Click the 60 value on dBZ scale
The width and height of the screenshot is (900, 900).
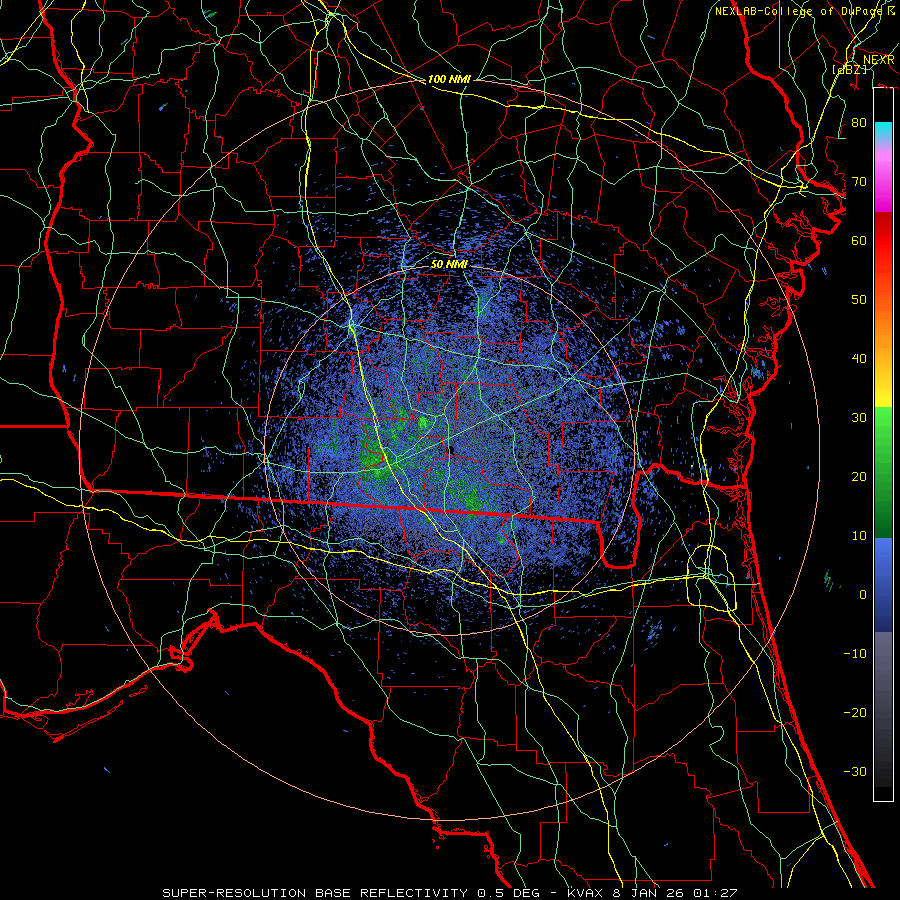pos(859,240)
